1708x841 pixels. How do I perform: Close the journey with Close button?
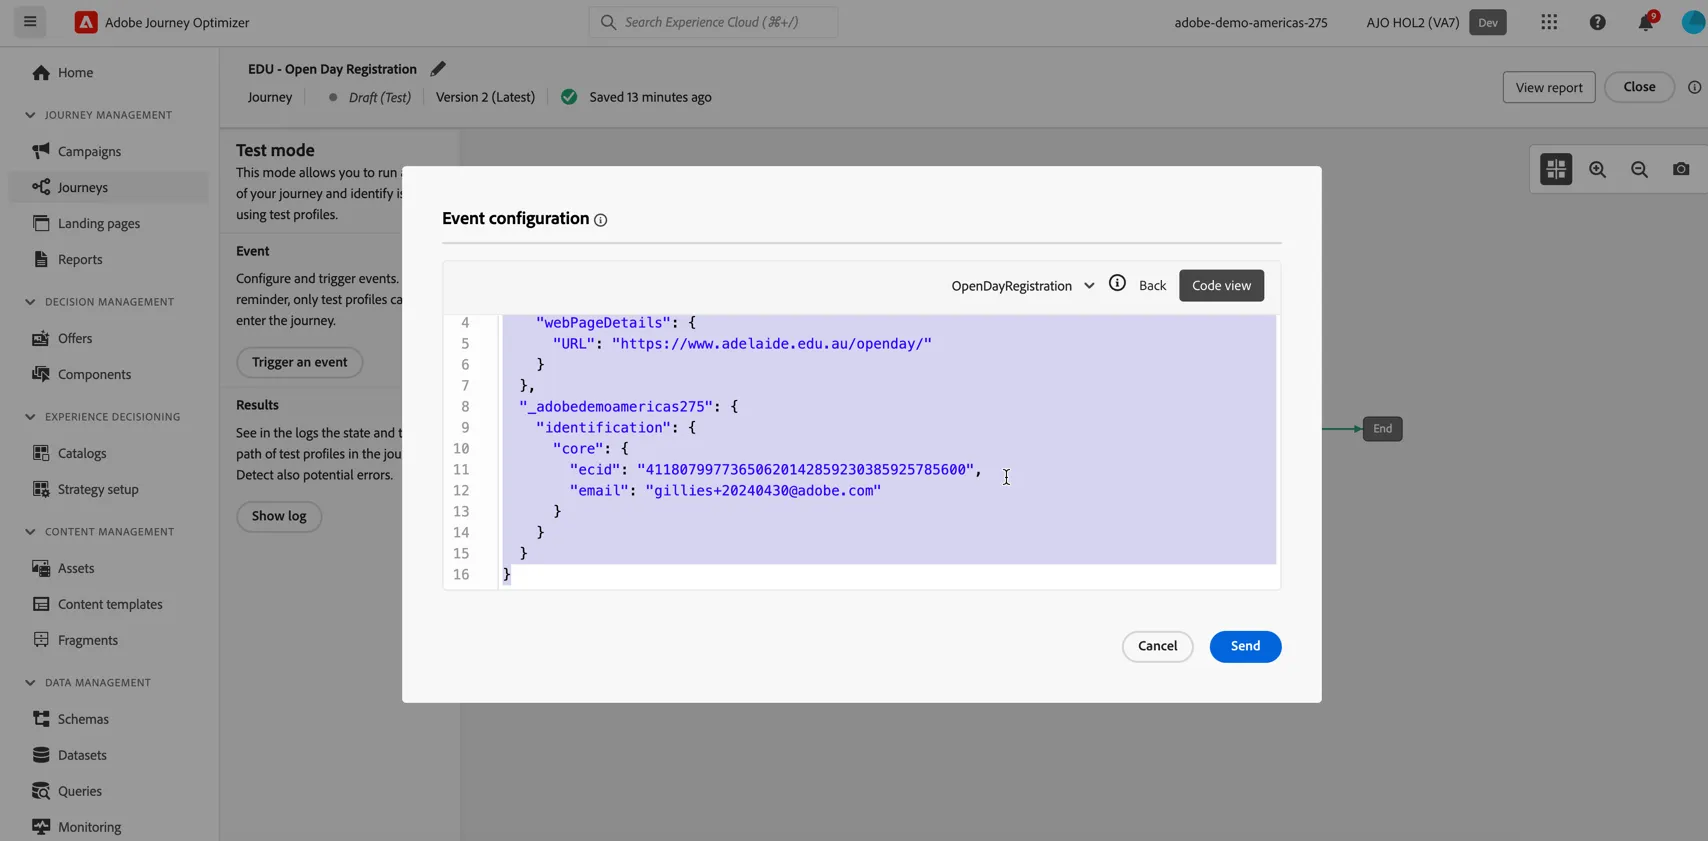point(1639,87)
